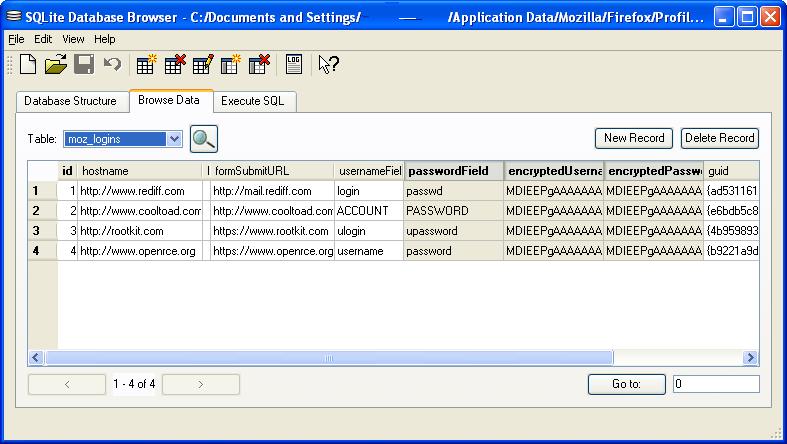Click the Modify Table pencil icon

pos(203,65)
